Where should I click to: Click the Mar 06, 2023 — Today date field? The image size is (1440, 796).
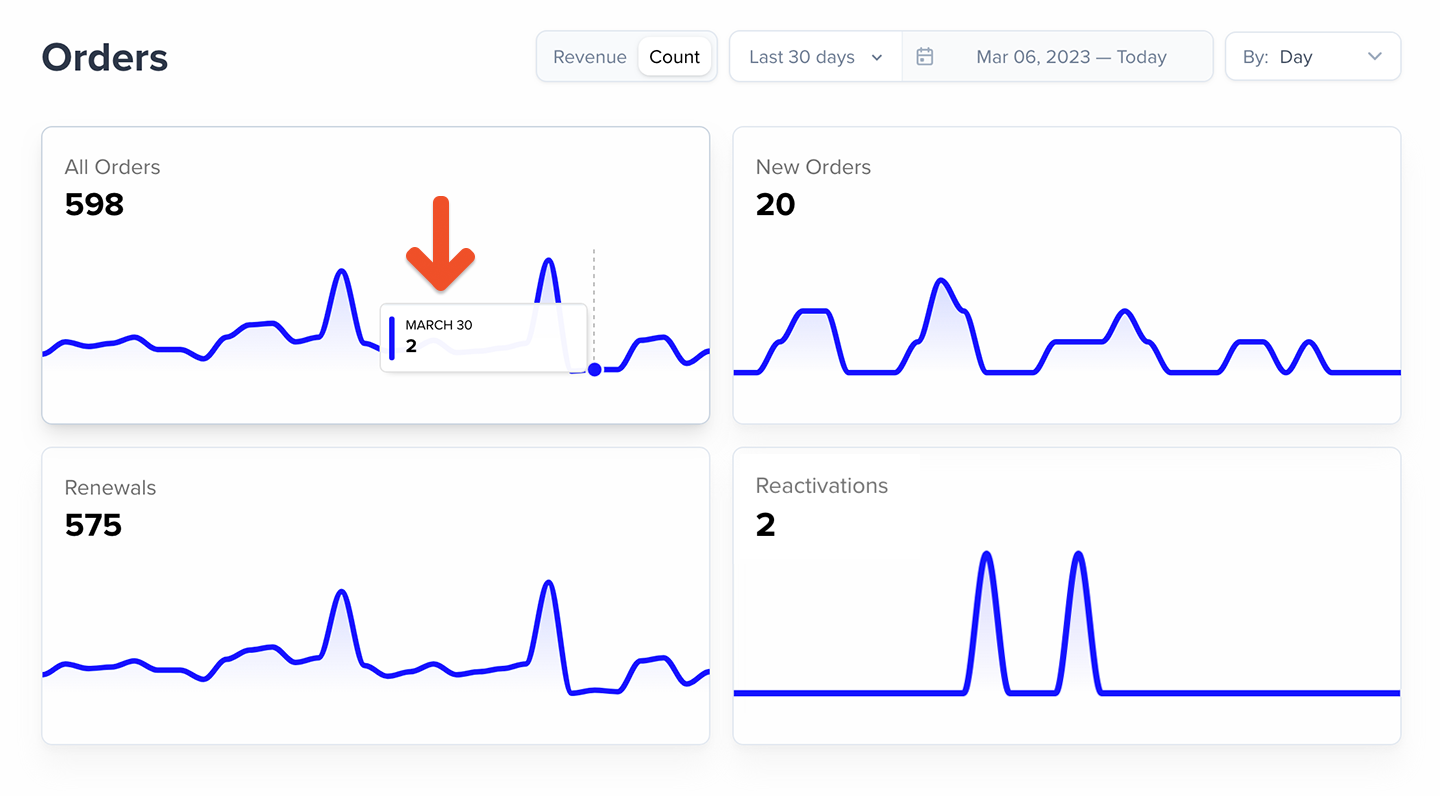(x=1070, y=57)
